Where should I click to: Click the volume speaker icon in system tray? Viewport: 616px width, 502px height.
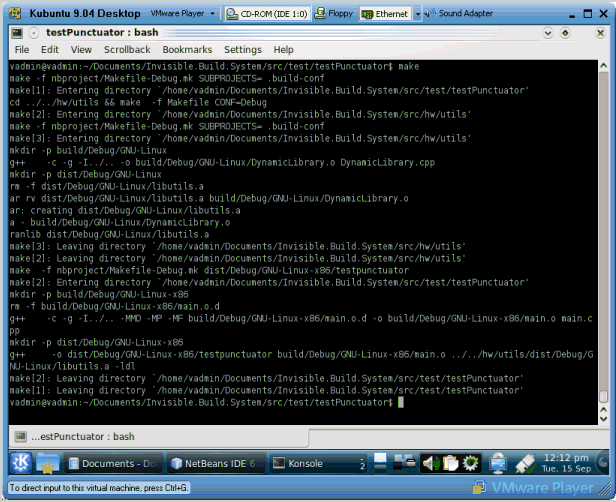(x=430, y=463)
